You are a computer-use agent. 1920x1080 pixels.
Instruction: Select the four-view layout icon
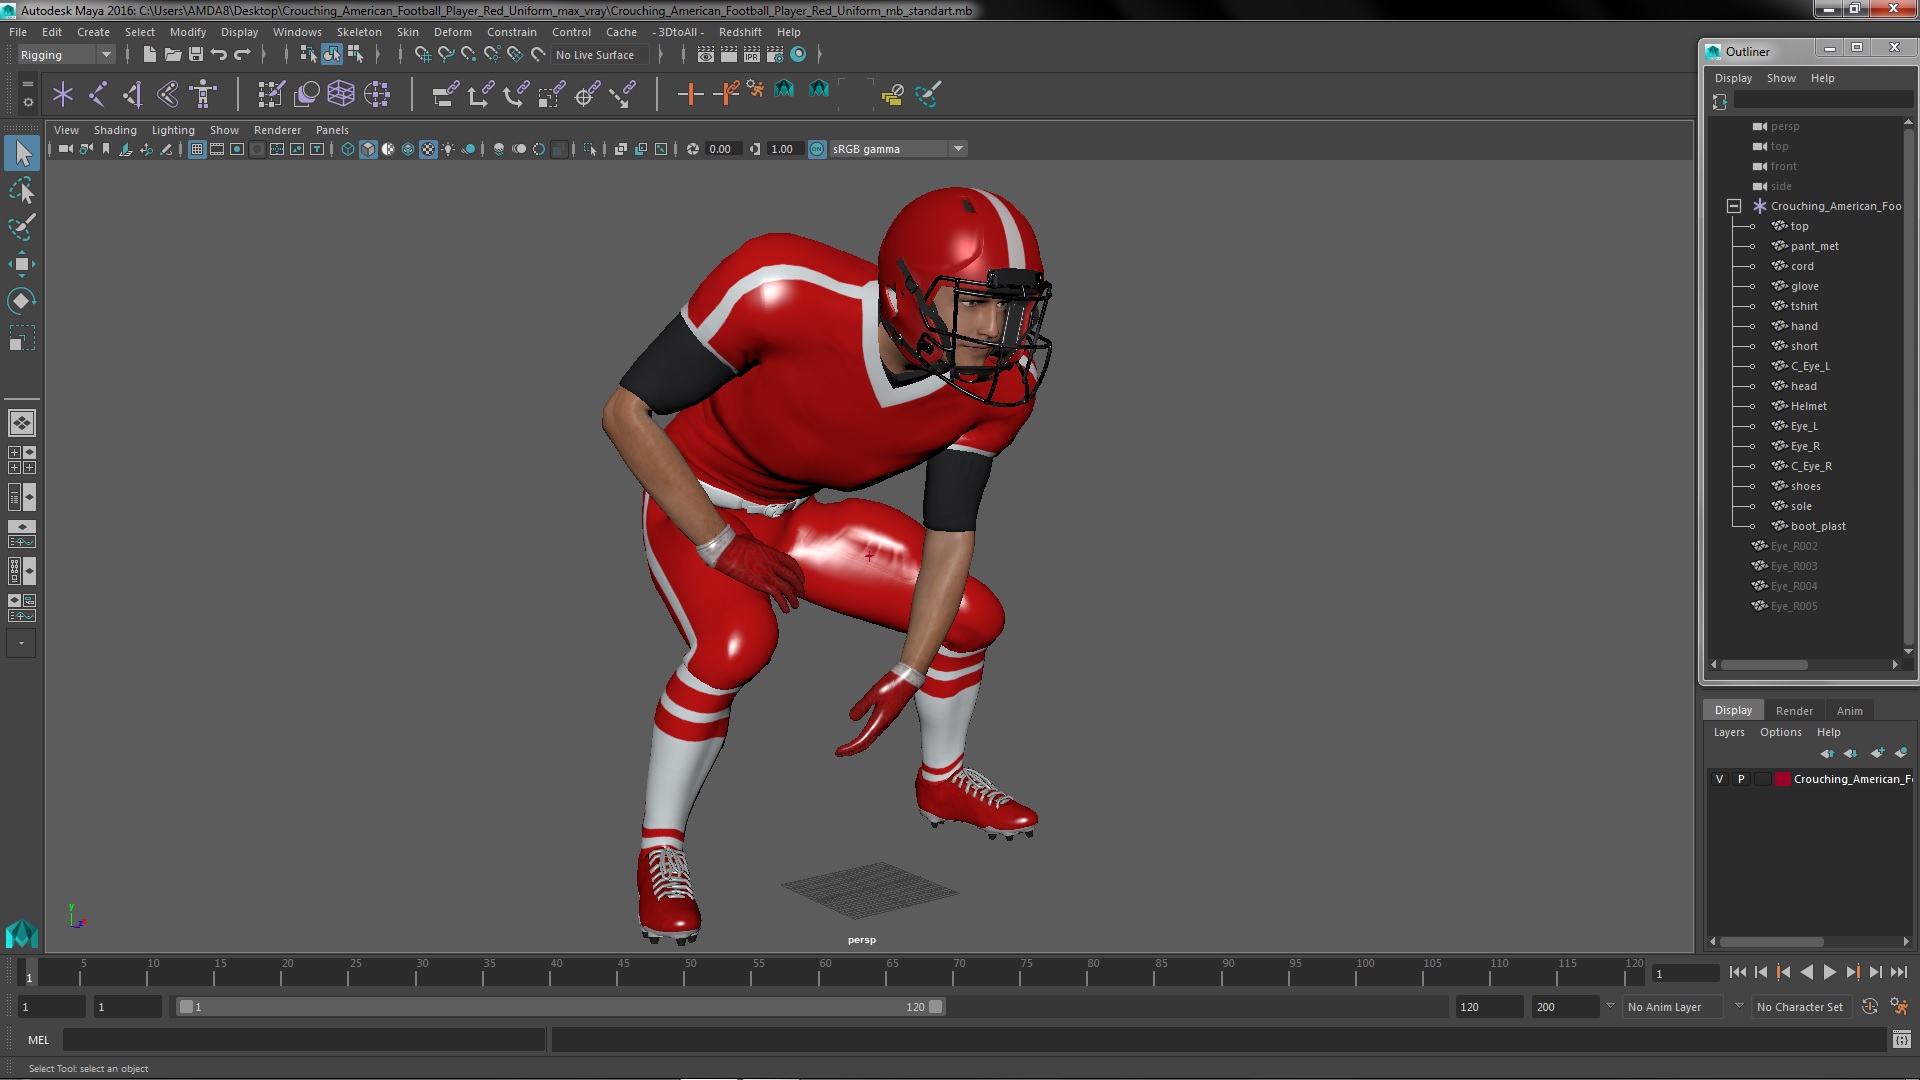tap(22, 460)
